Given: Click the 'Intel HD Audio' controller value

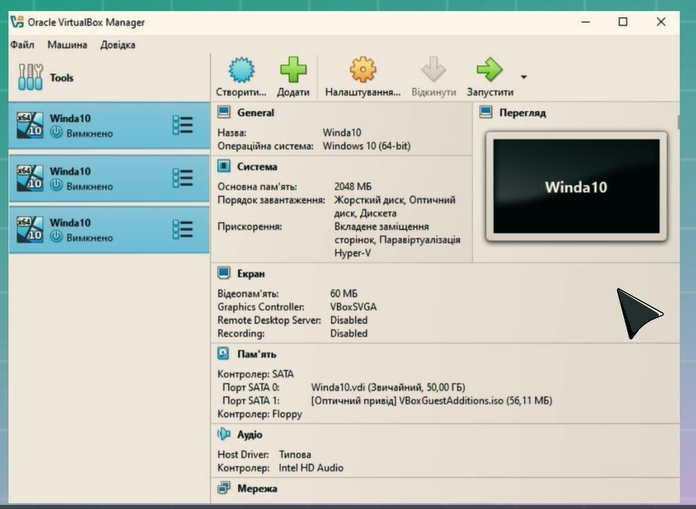Looking at the screenshot, I should (311, 468).
